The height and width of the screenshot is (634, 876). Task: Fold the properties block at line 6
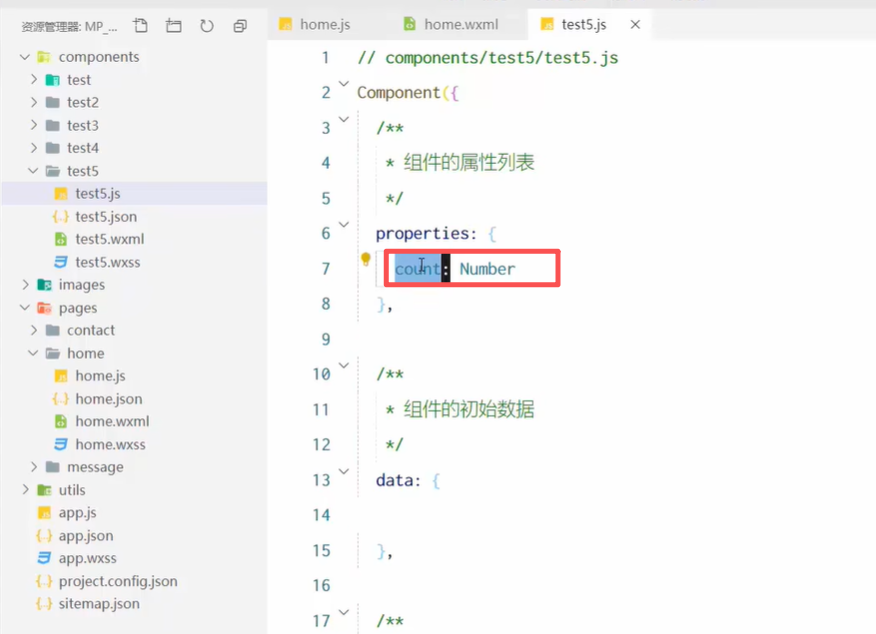coord(344,225)
